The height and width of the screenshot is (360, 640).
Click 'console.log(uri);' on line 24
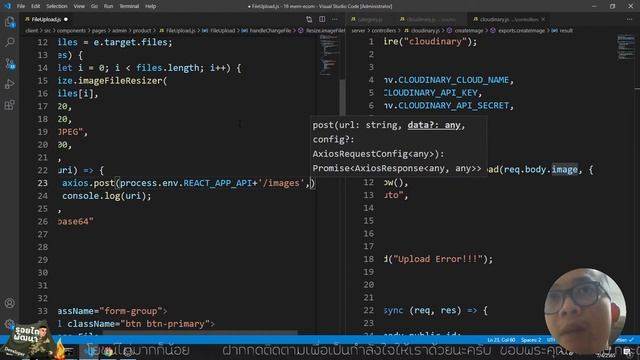(107, 196)
